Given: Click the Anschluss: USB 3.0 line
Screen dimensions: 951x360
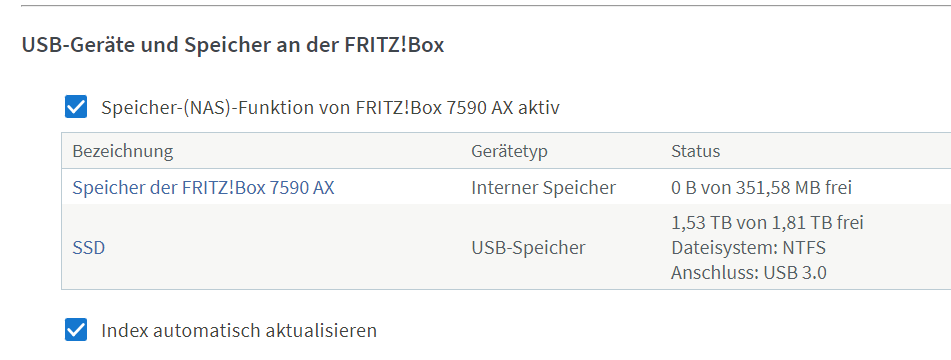Looking at the screenshot, I should pos(748,273).
